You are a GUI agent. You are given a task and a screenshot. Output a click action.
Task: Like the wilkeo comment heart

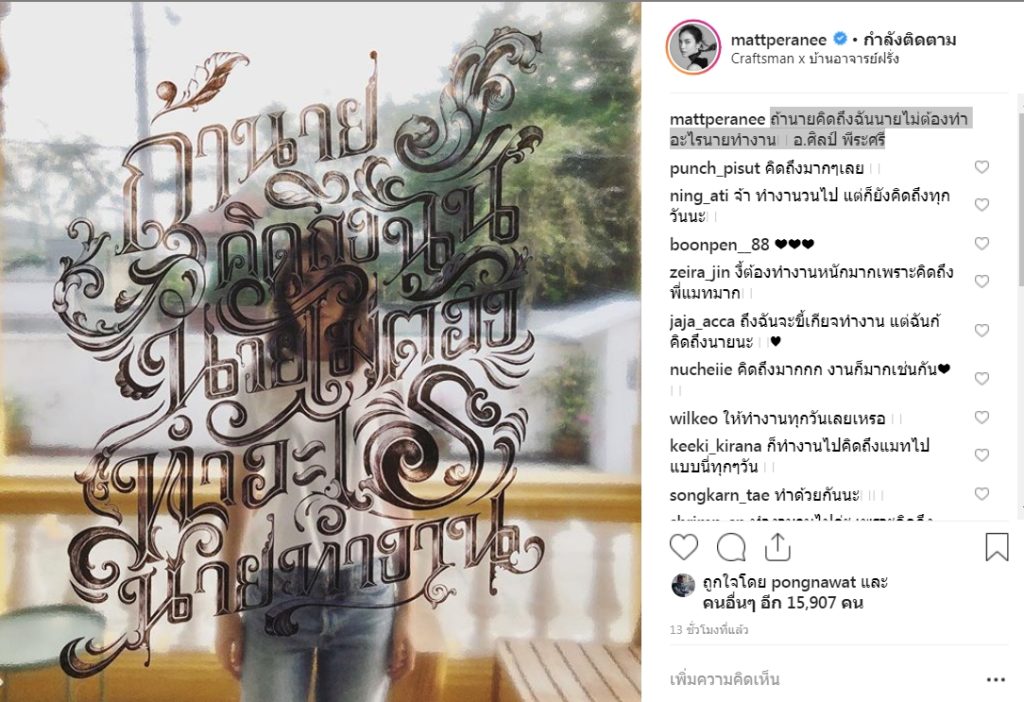(x=982, y=417)
